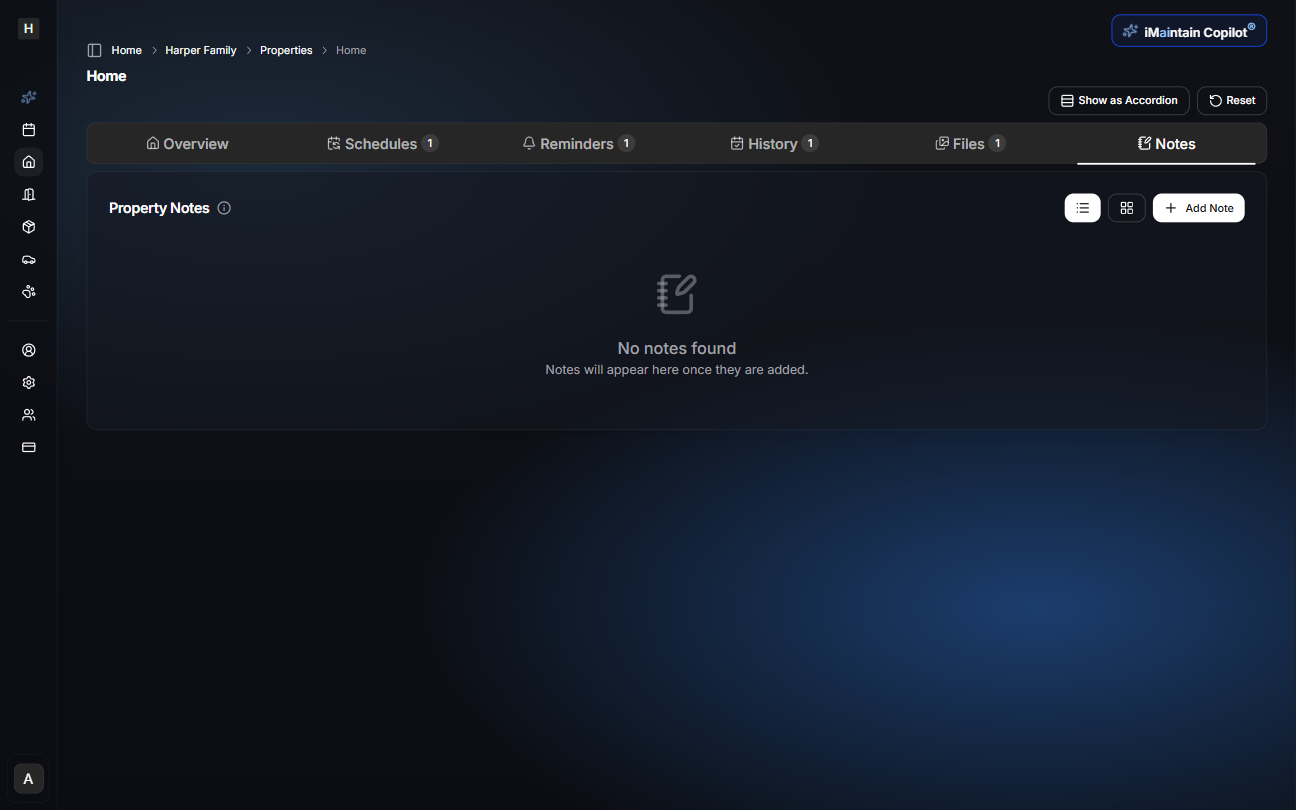
Task: Open the calendar icon in sidebar
Action: click(x=29, y=130)
